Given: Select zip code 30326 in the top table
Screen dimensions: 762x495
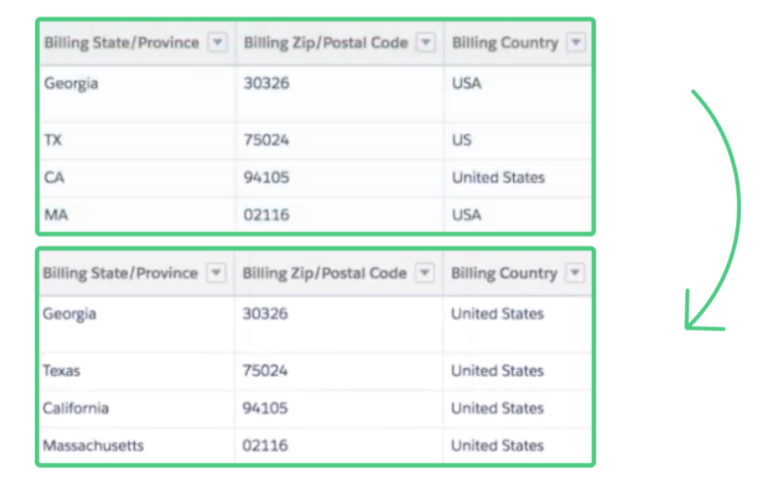Looking at the screenshot, I should point(266,83).
